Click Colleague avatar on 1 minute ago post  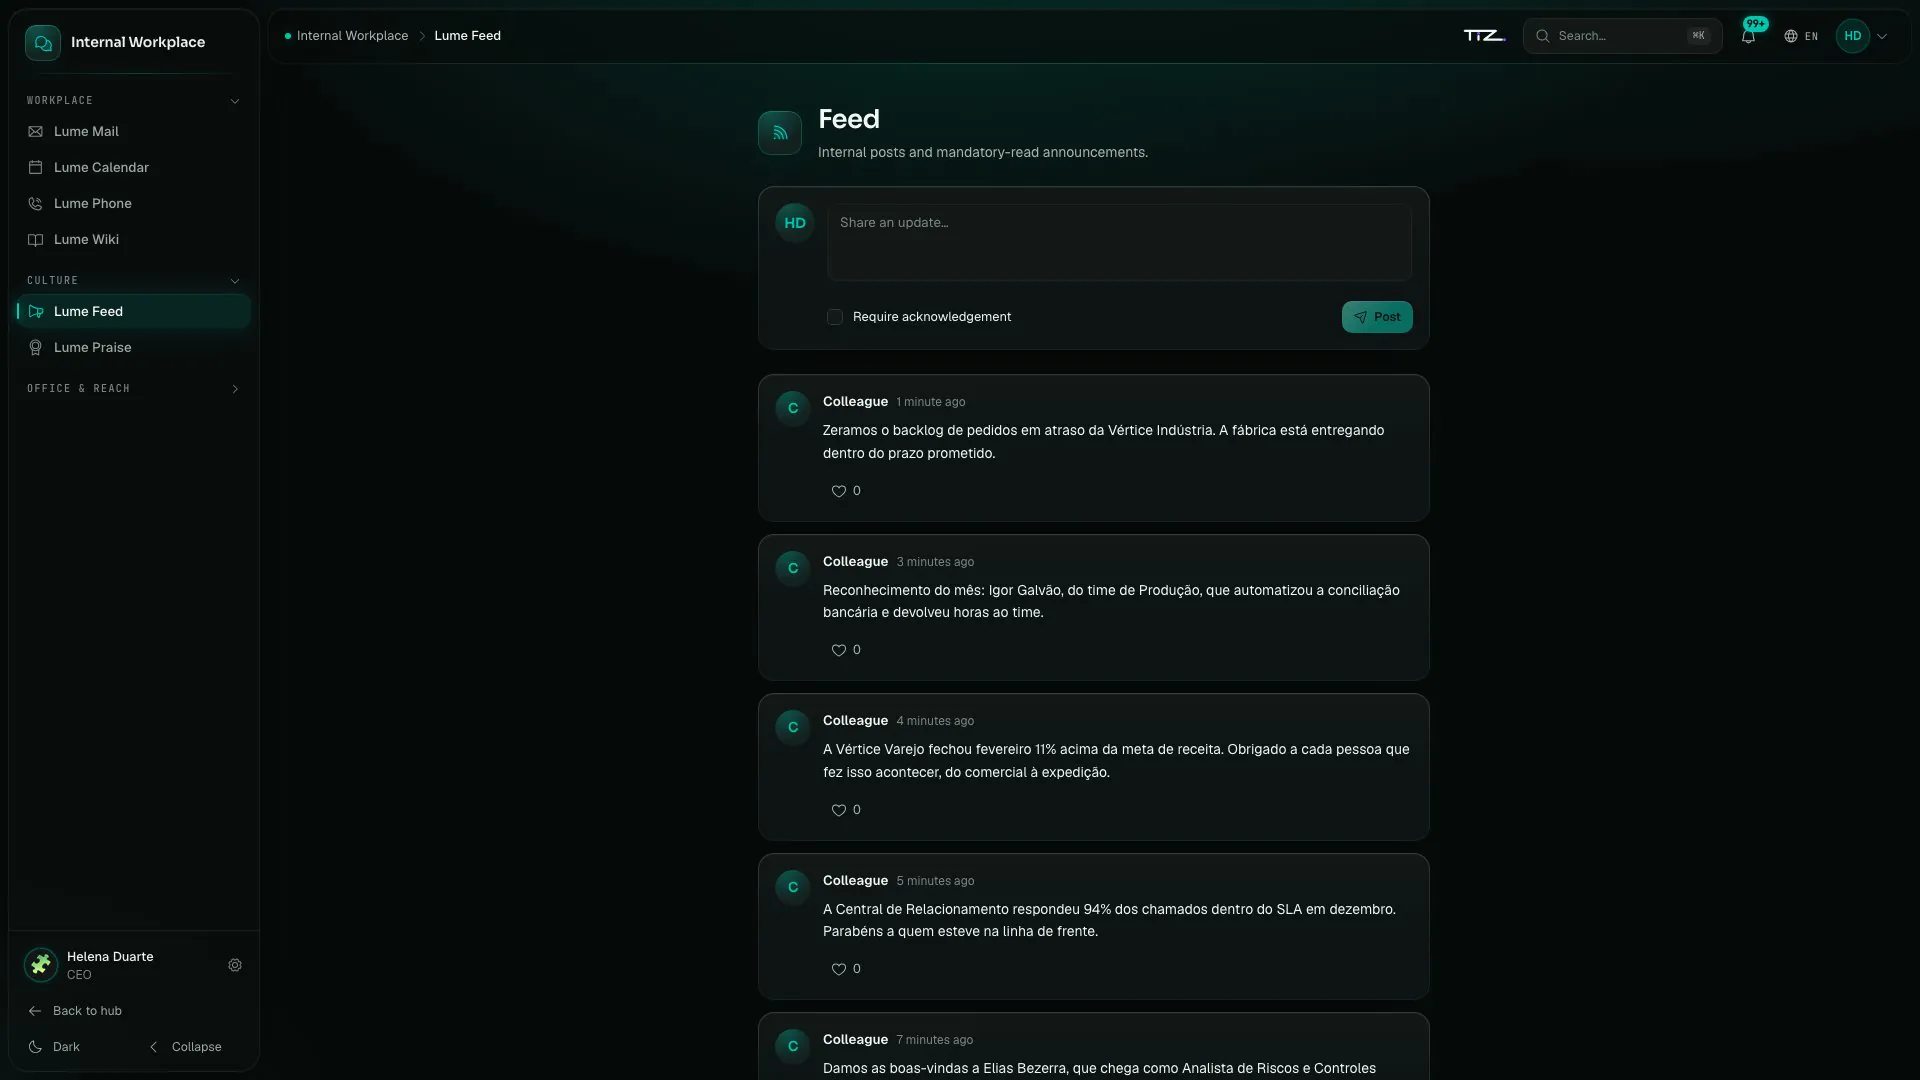(793, 408)
